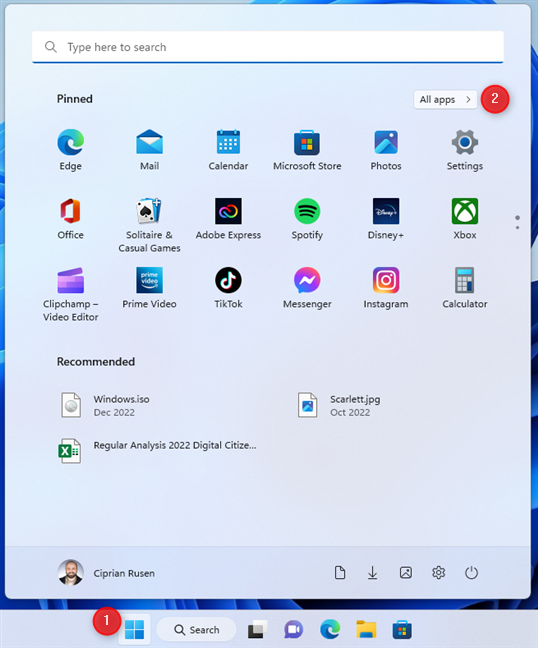Image resolution: width=538 pixels, height=648 pixels.
Task: Open the Downloads folder icon in Start footer
Action: pyautogui.click(x=372, y=573)
